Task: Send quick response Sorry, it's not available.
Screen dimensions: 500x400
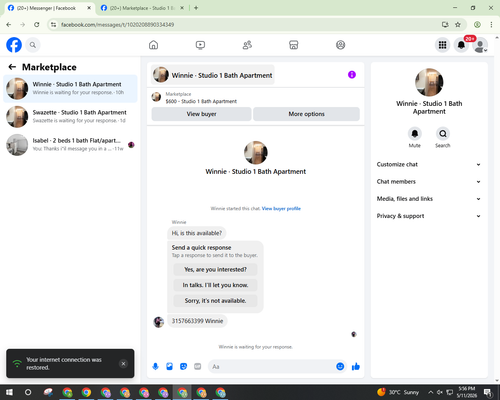Action: coord(215,301)
